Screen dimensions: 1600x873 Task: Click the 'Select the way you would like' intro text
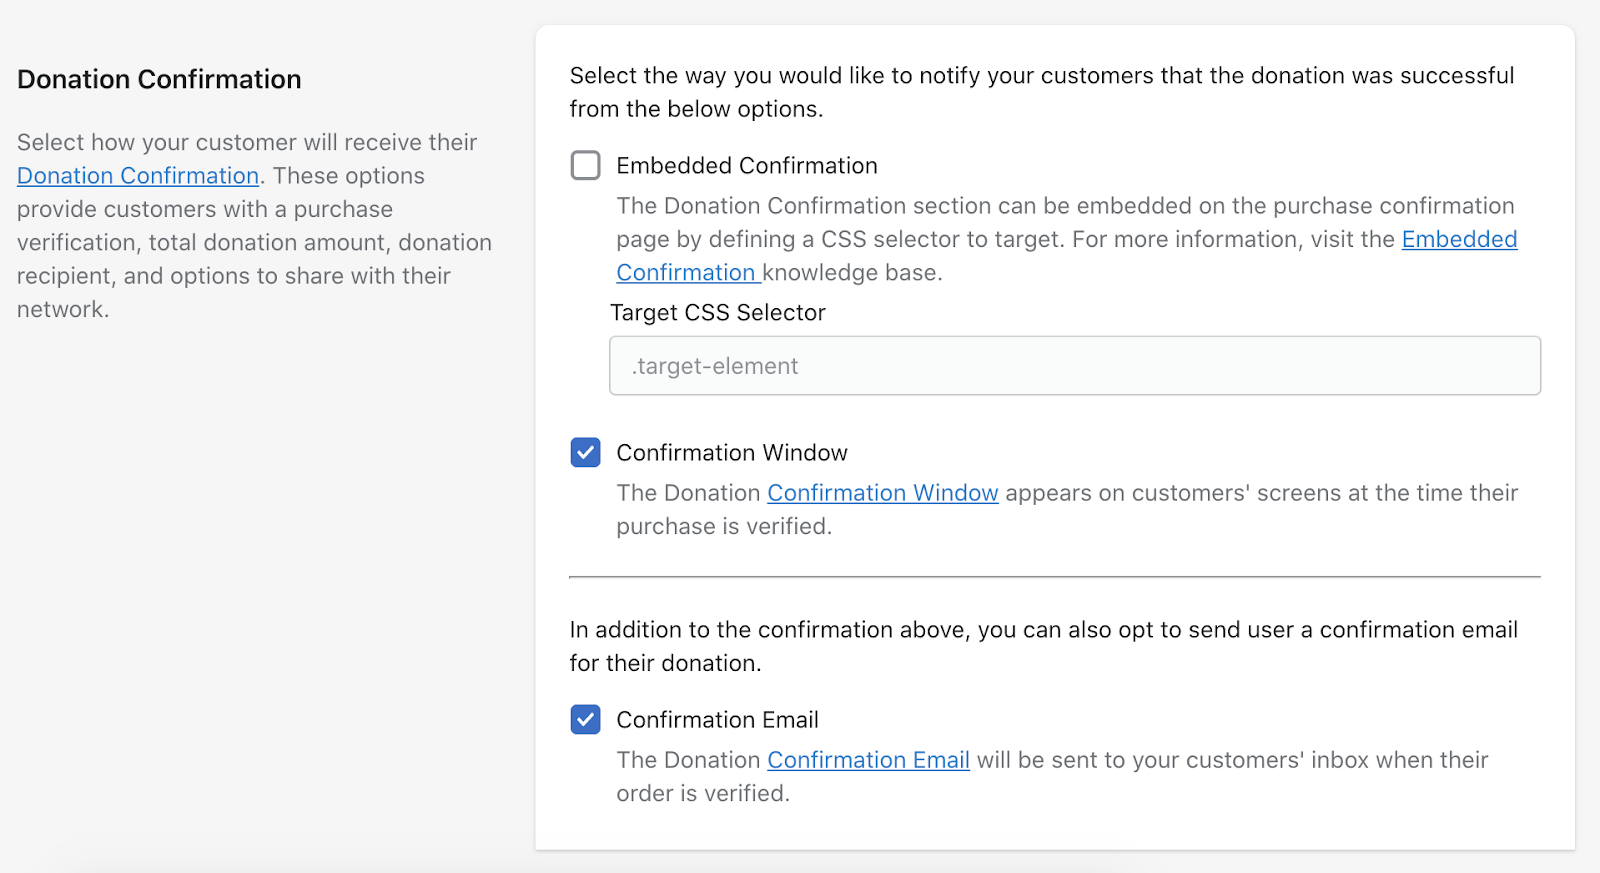(x=1042, y=92)
